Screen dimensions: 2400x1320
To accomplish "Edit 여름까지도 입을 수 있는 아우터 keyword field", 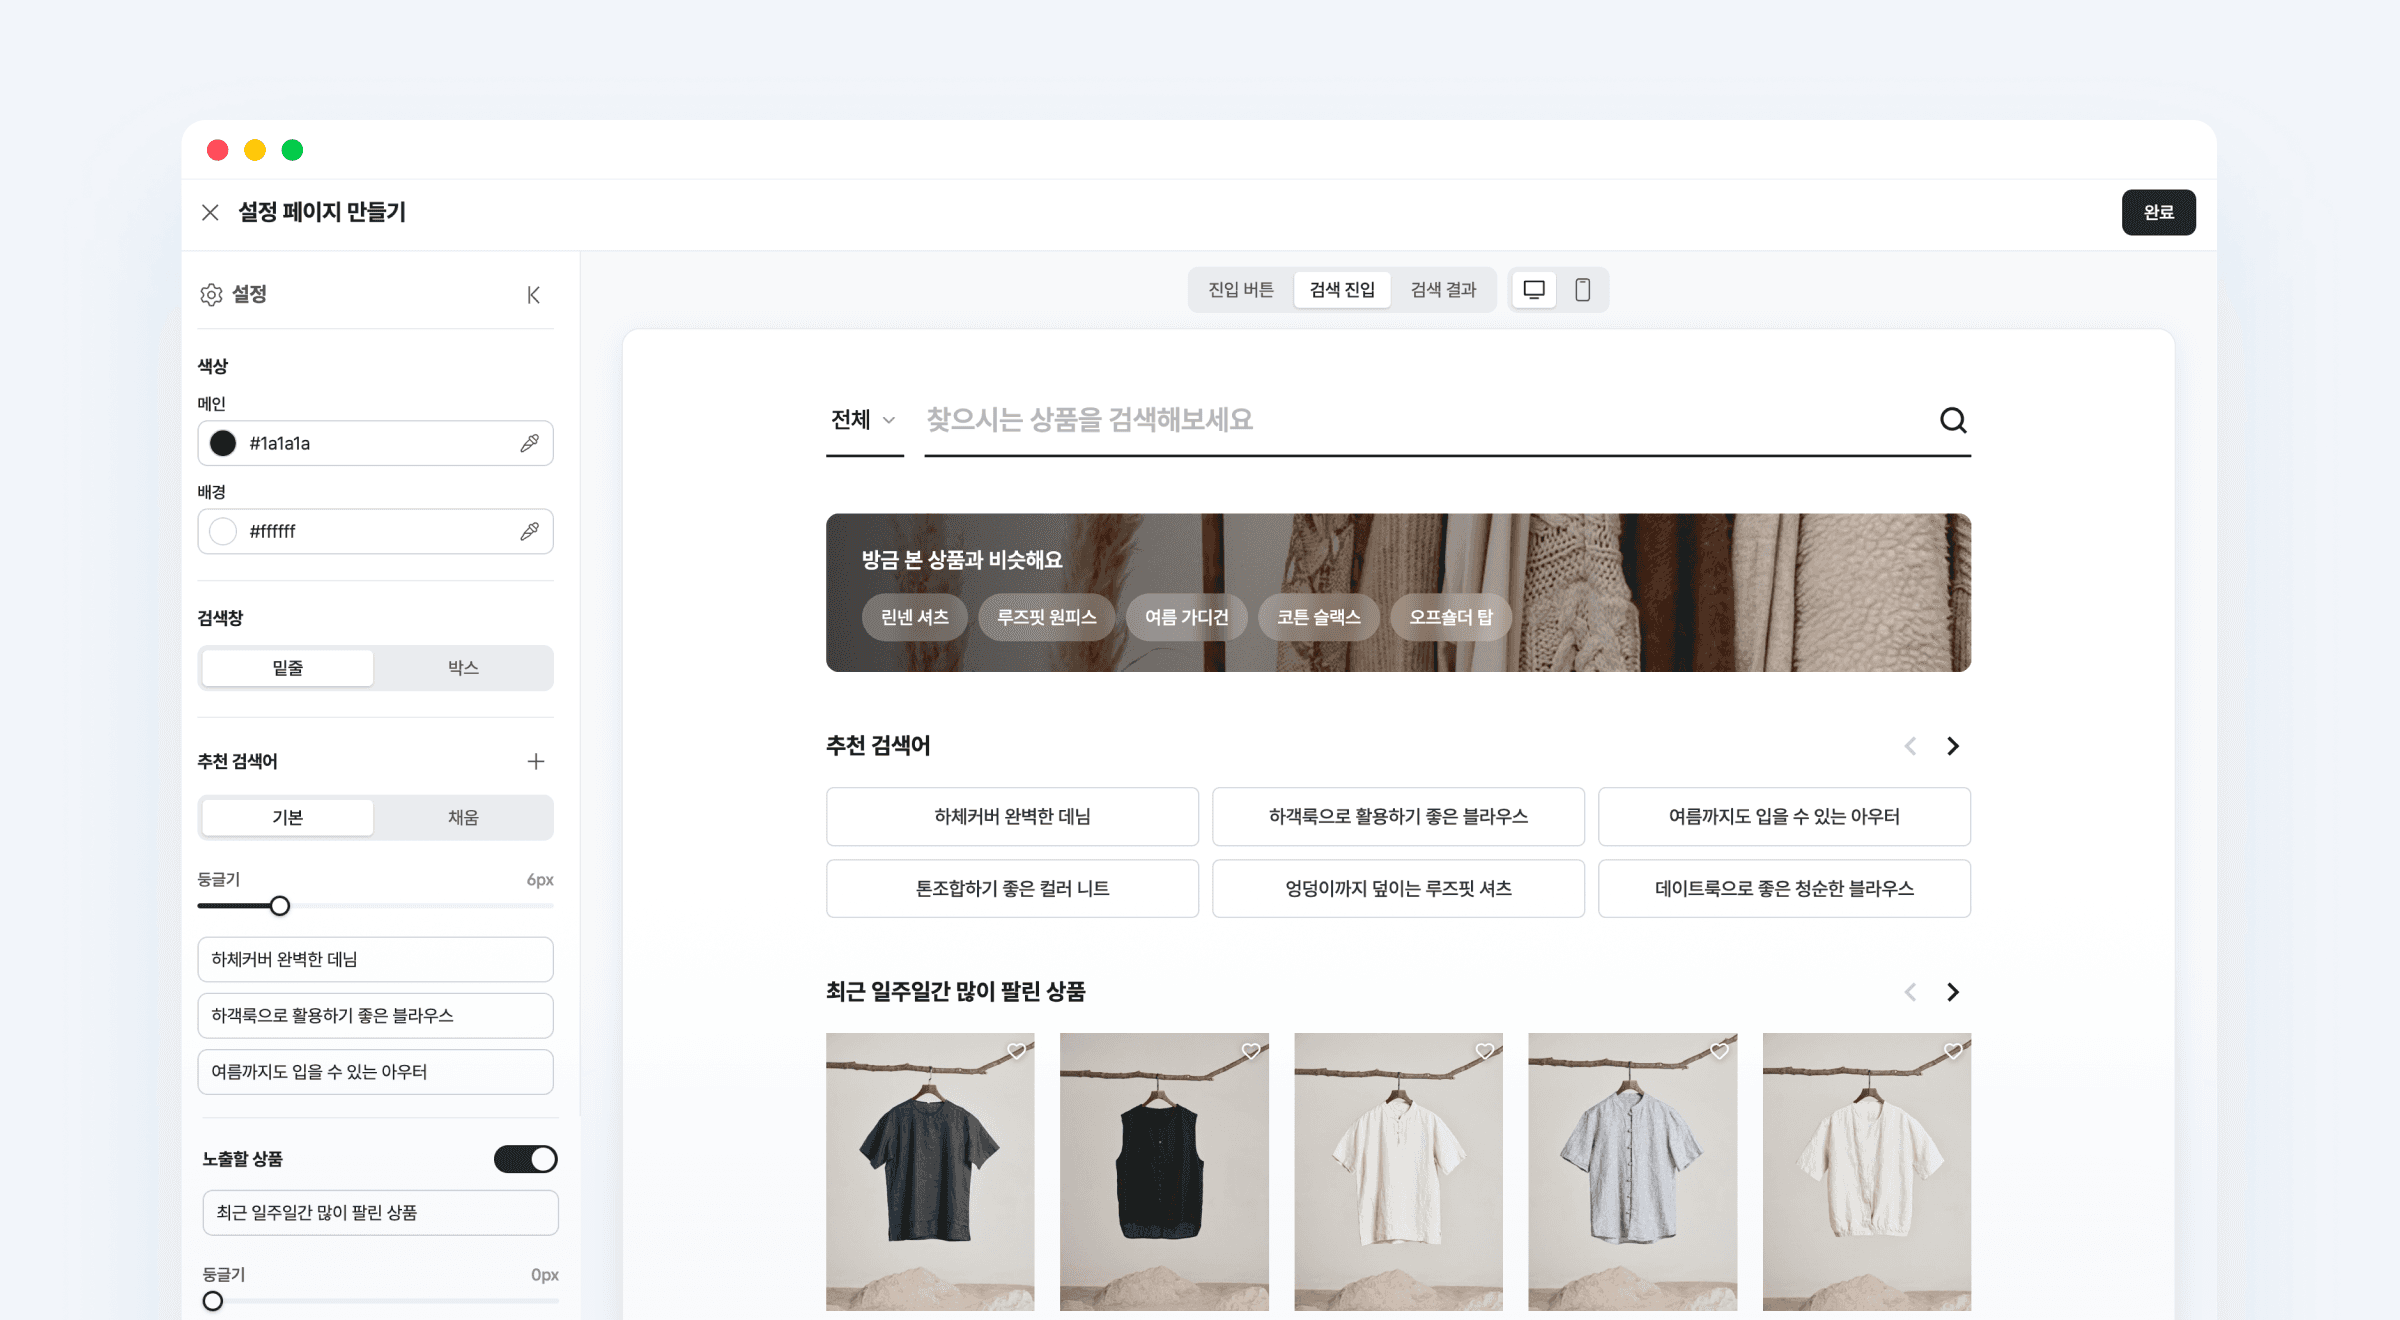I will [375, 1071].
